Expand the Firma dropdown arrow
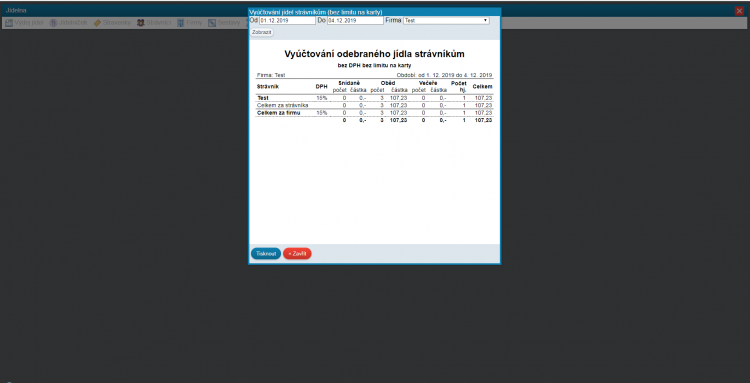This screenshot has width=750, height=383. (485, 21)
